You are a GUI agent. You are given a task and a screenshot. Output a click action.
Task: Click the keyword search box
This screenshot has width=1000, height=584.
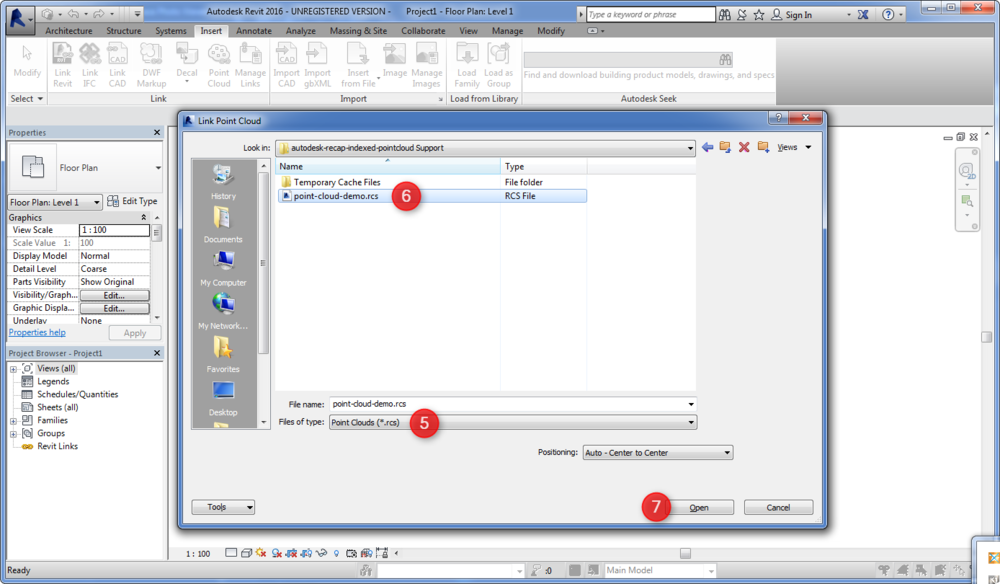tap(651, 14)
